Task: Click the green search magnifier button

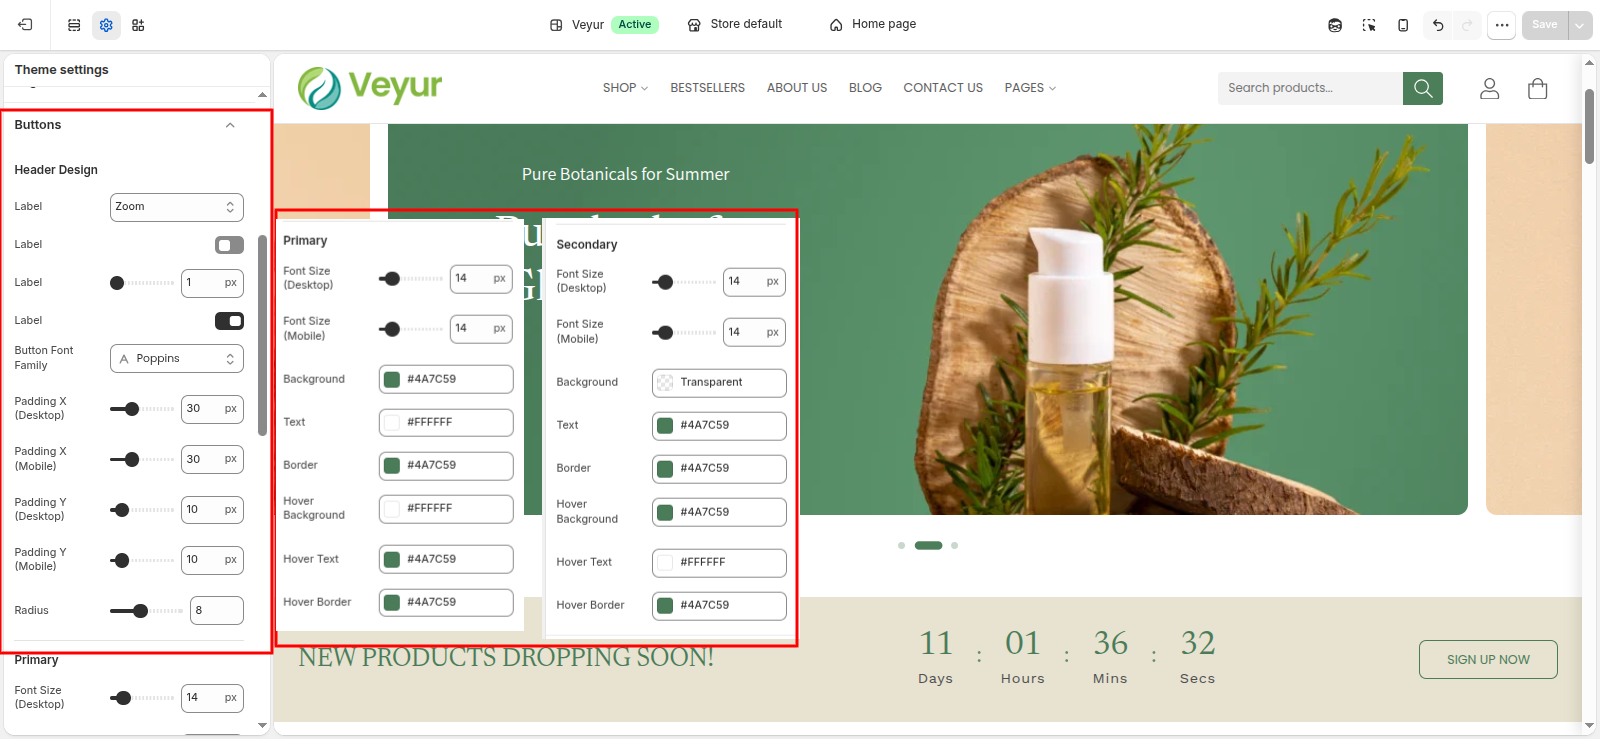Action: pyautogui.click(x=1423, y=88)
